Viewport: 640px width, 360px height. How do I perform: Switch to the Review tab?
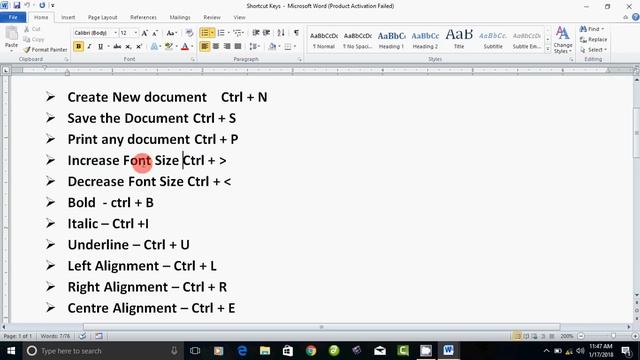click(x=212, y=18)
